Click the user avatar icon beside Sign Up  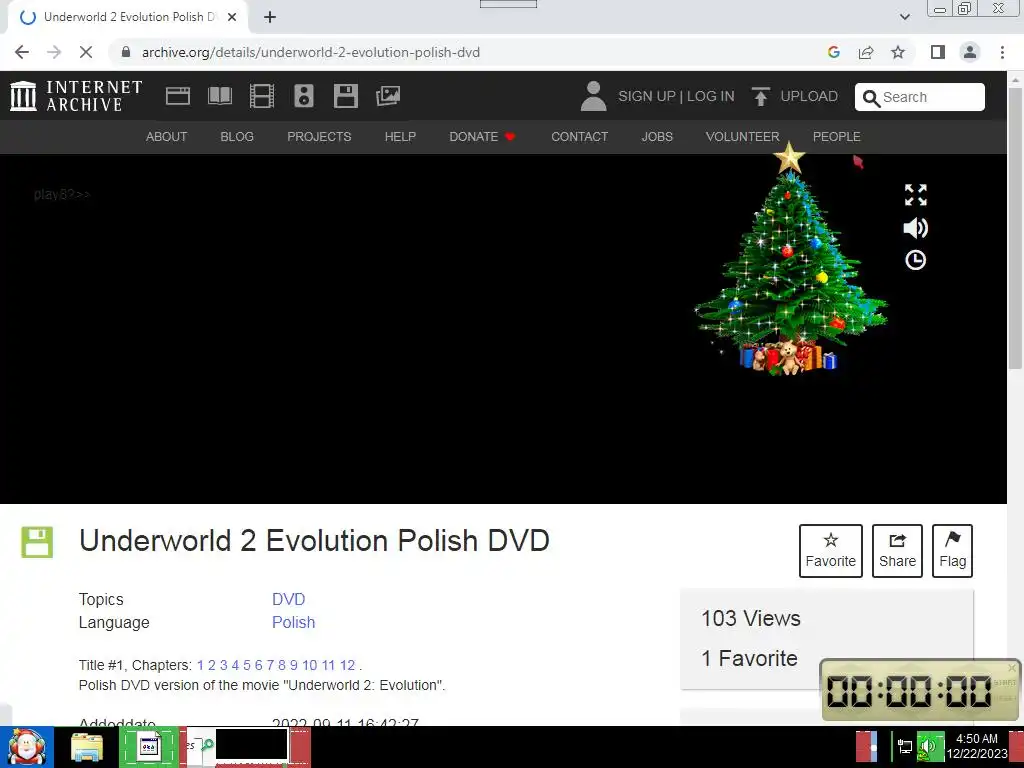pyautogui.click(x=593, y=96)
